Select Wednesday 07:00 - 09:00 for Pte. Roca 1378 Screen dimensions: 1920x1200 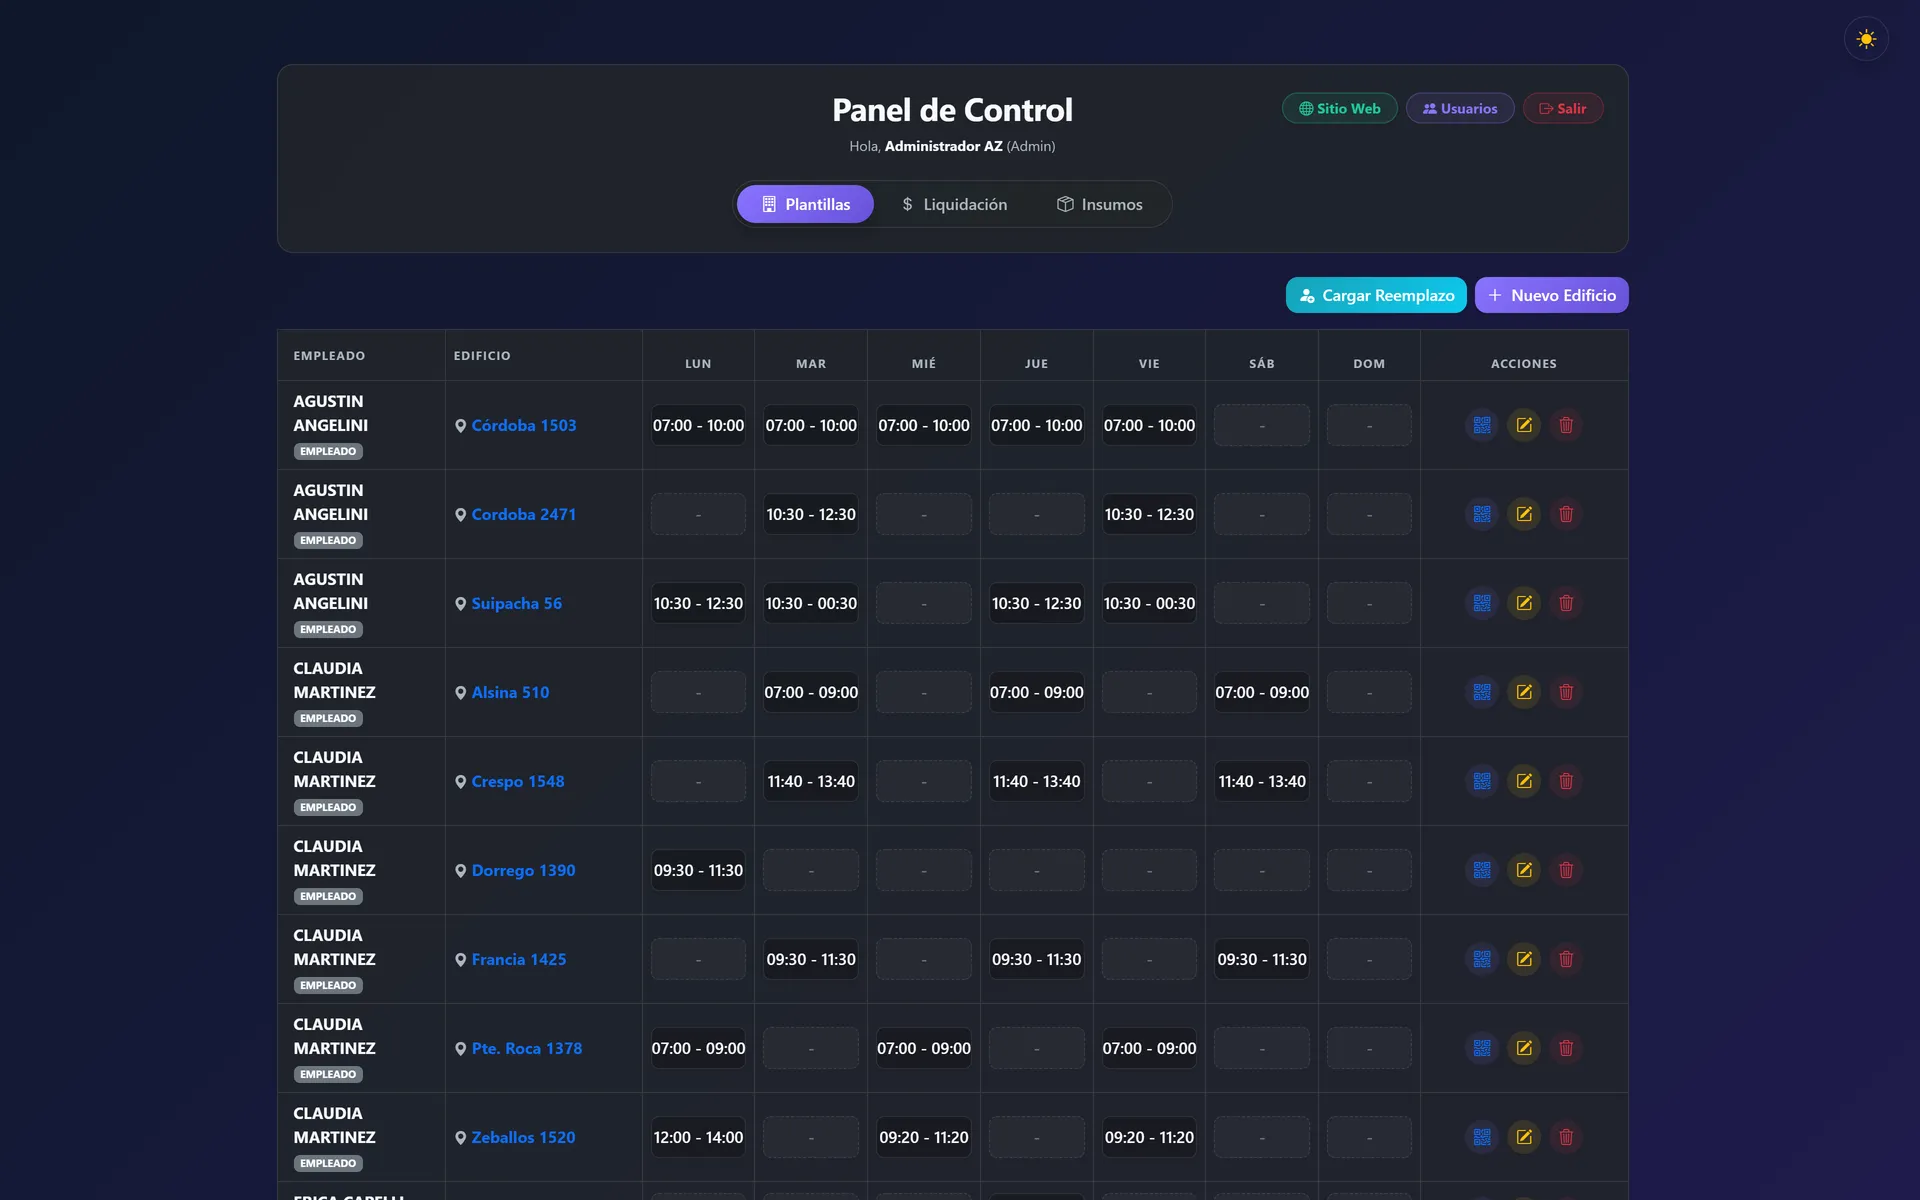tap(924, 1048)
